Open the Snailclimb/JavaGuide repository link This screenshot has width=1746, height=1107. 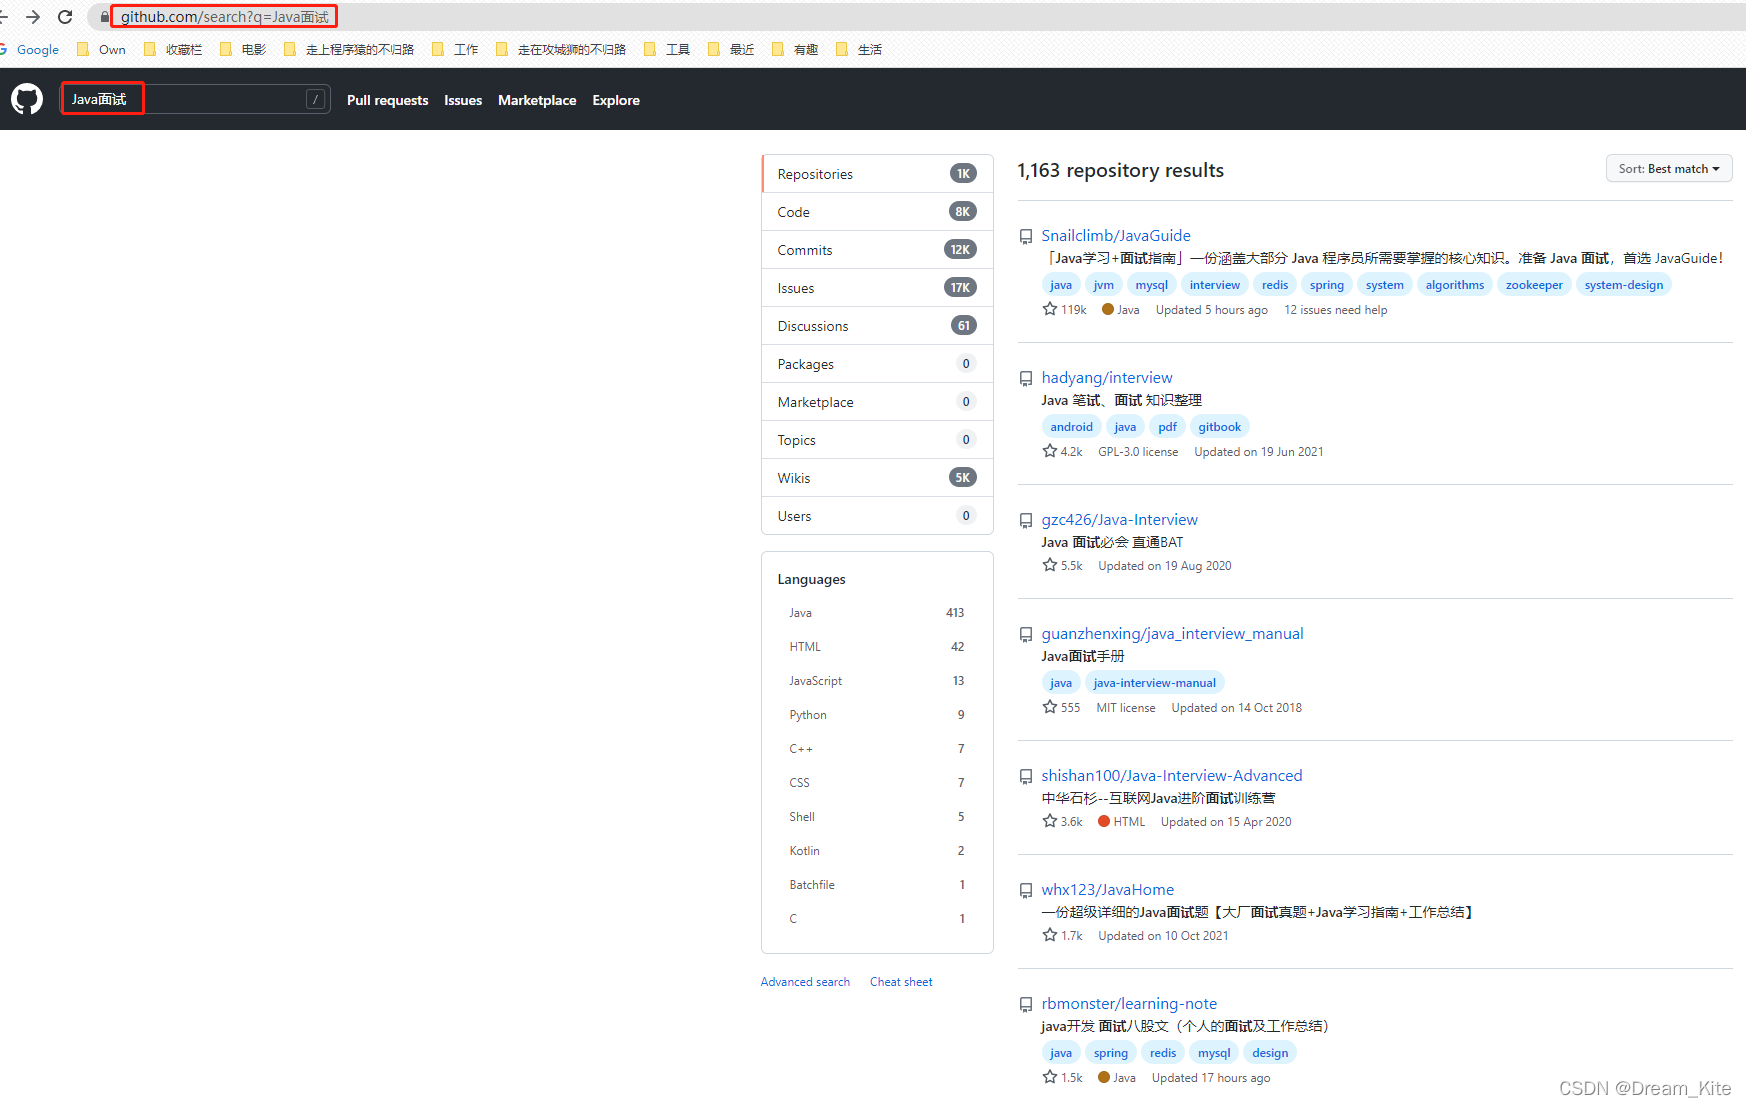(x=1116, y=236)
